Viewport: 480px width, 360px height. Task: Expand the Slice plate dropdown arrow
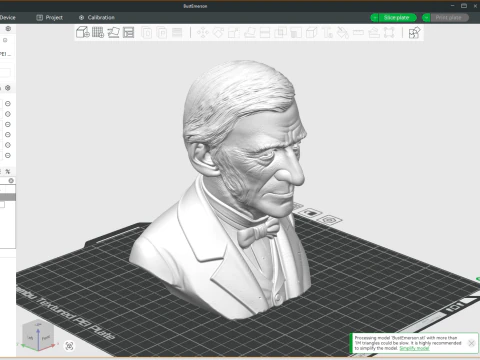[x=375, y=17]
